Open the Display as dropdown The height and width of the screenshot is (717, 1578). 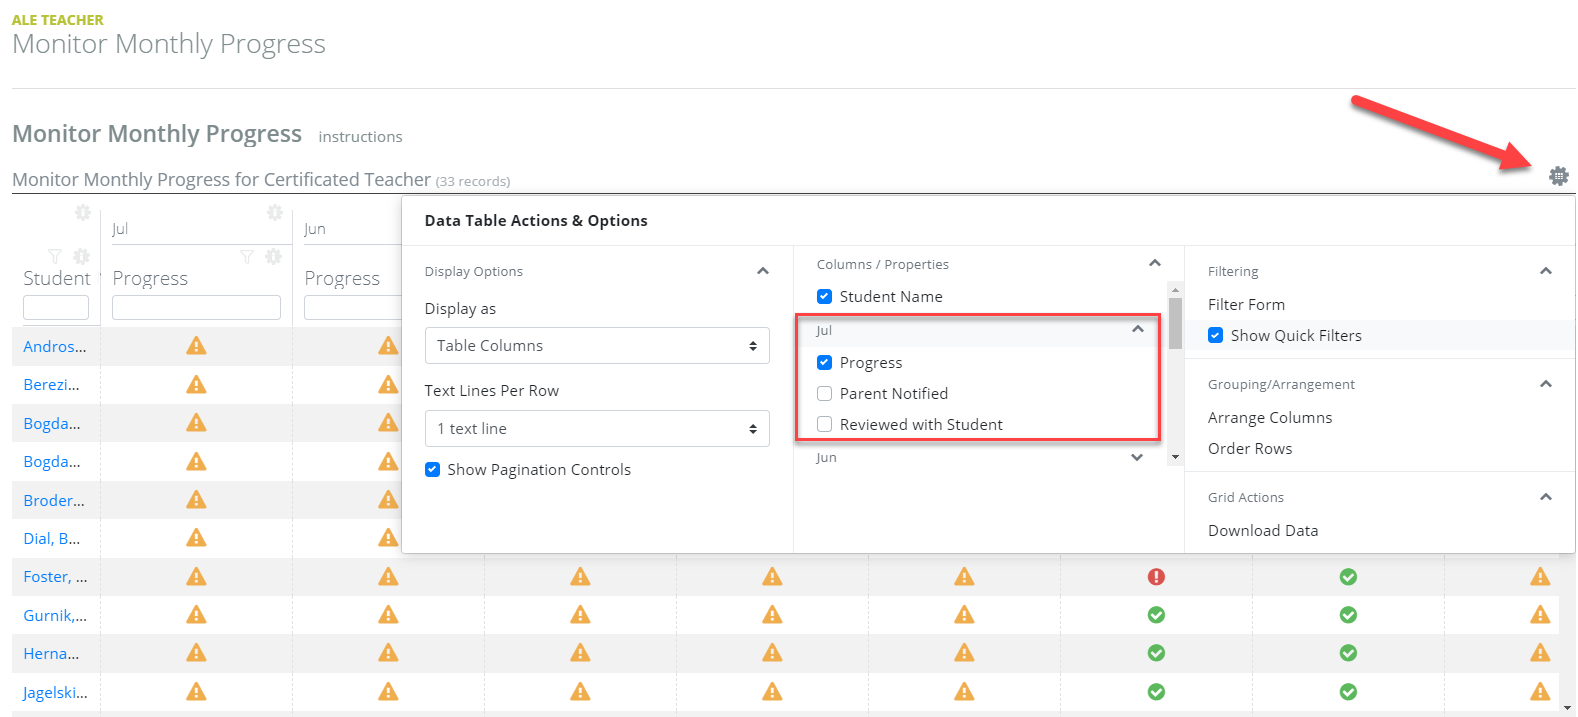tap(597, 345)
